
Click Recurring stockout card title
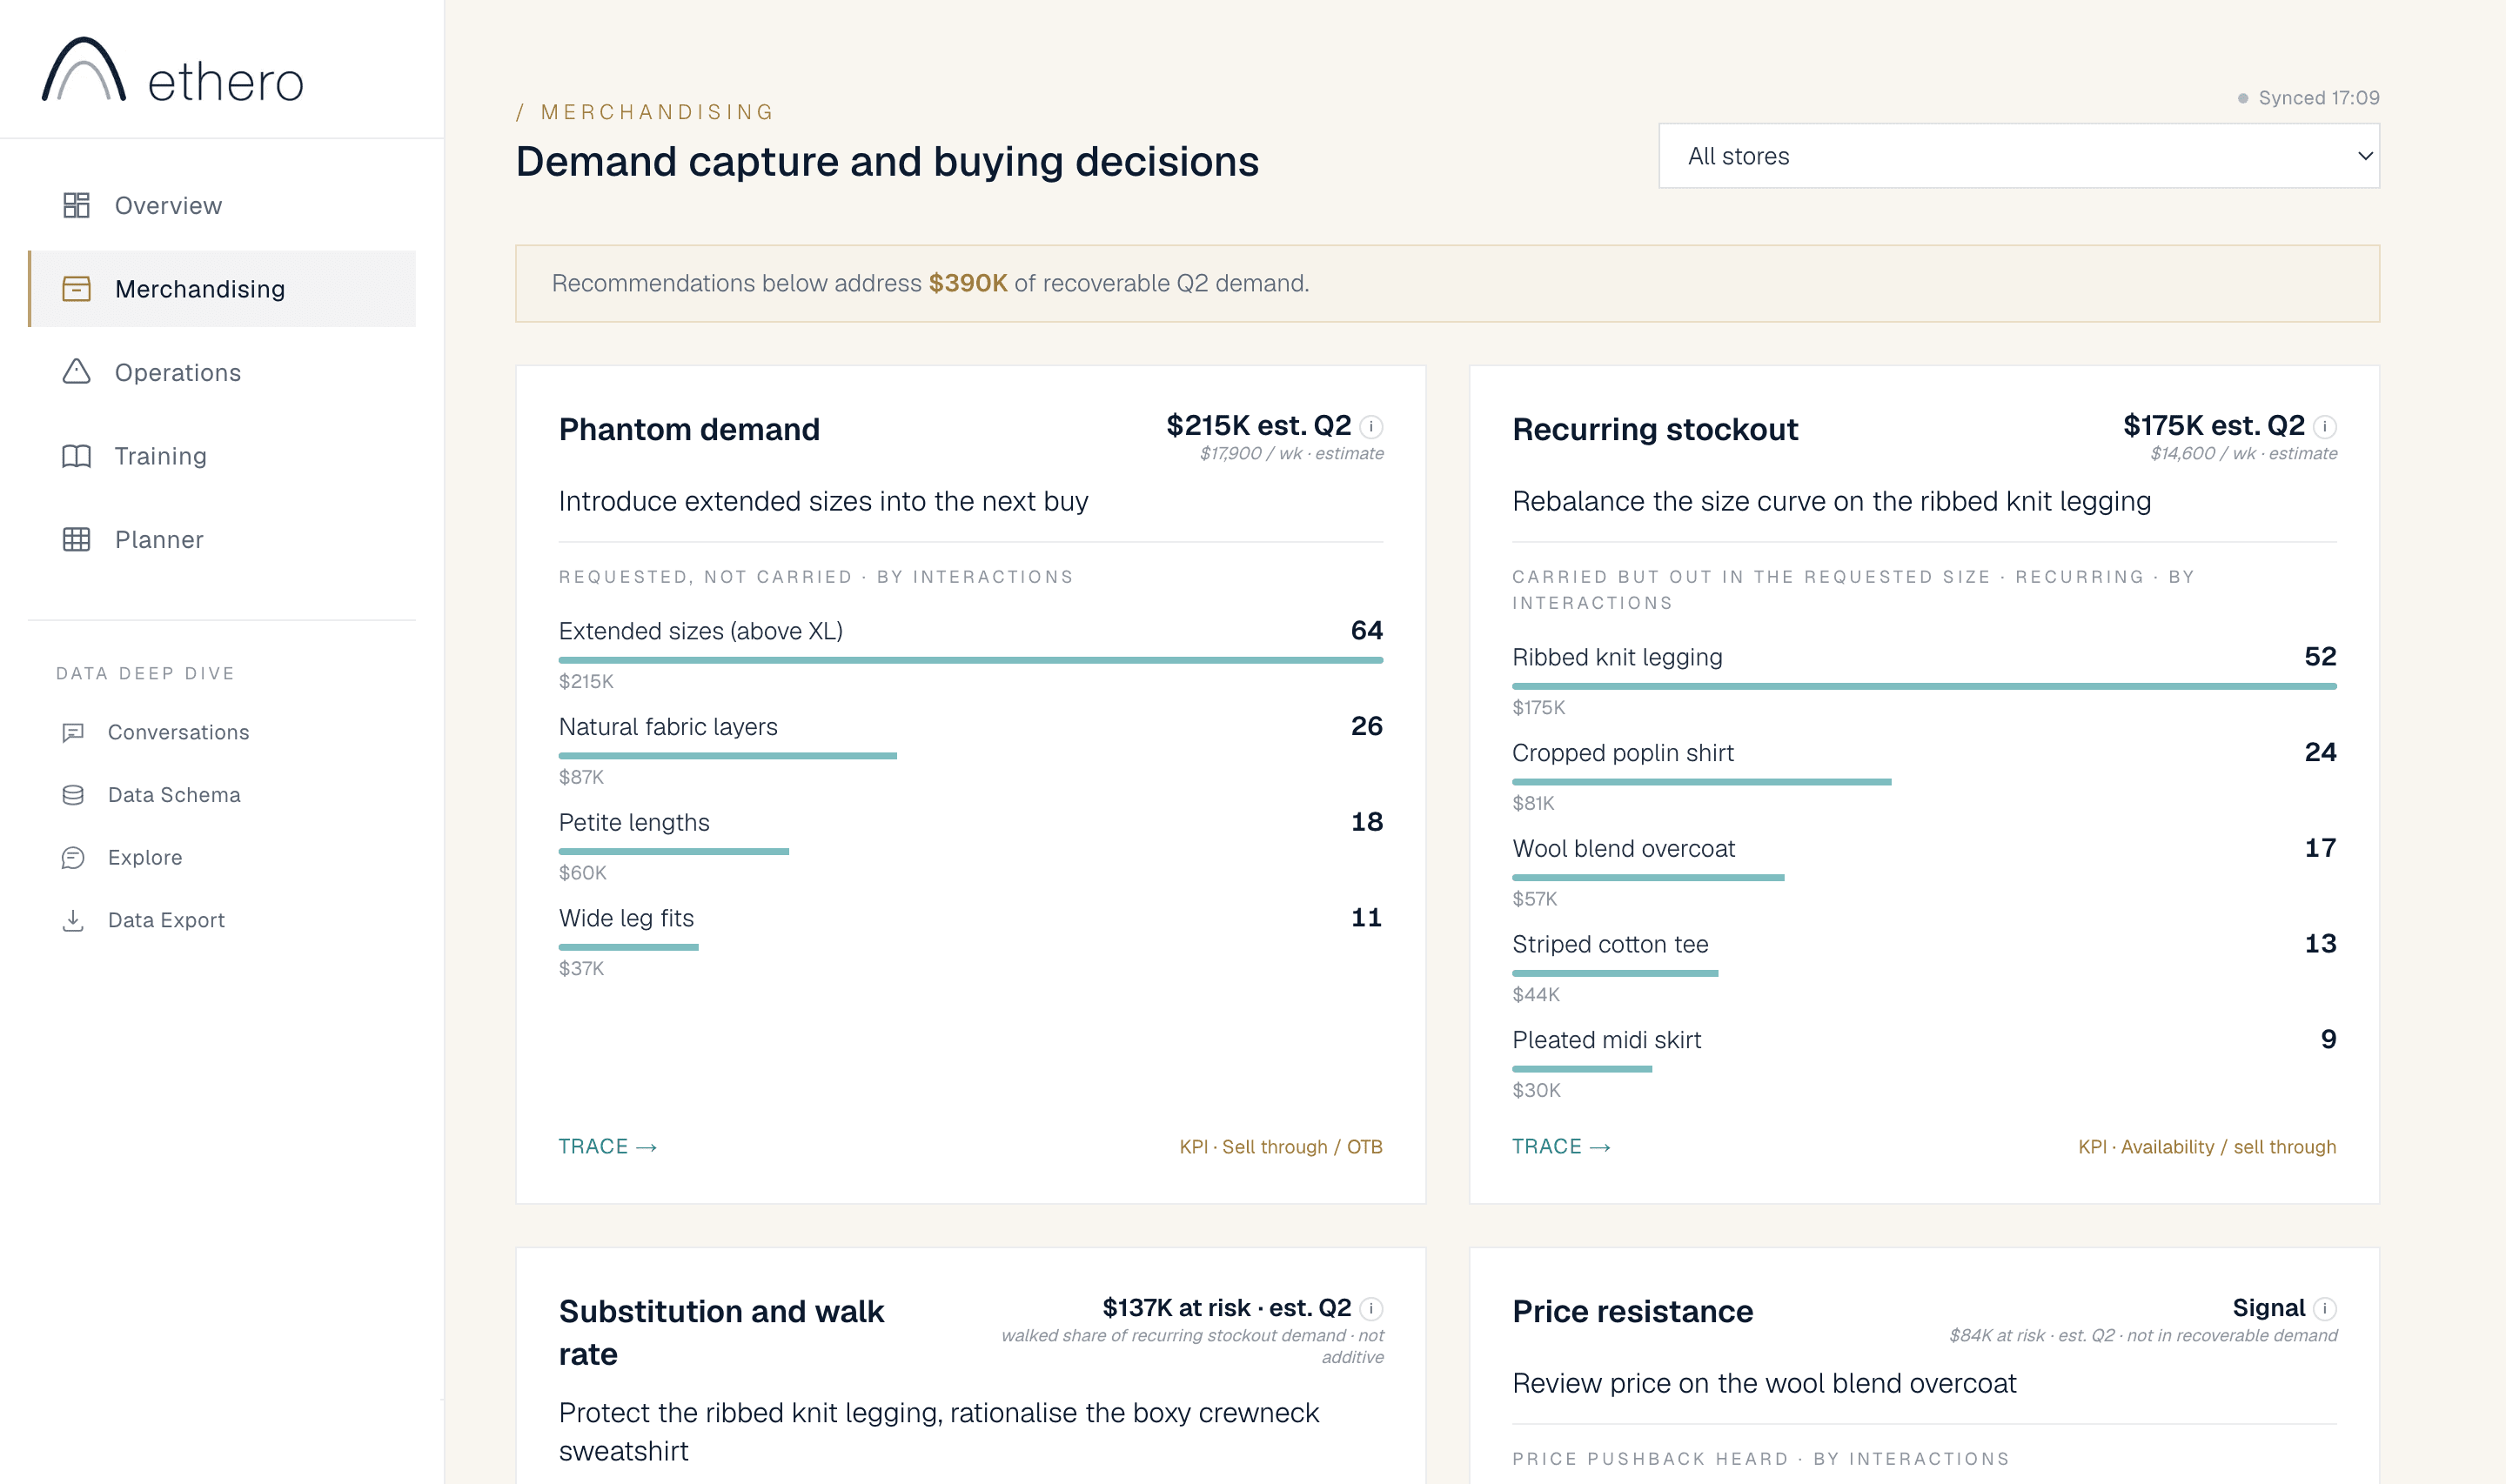tap(1655, 429)
